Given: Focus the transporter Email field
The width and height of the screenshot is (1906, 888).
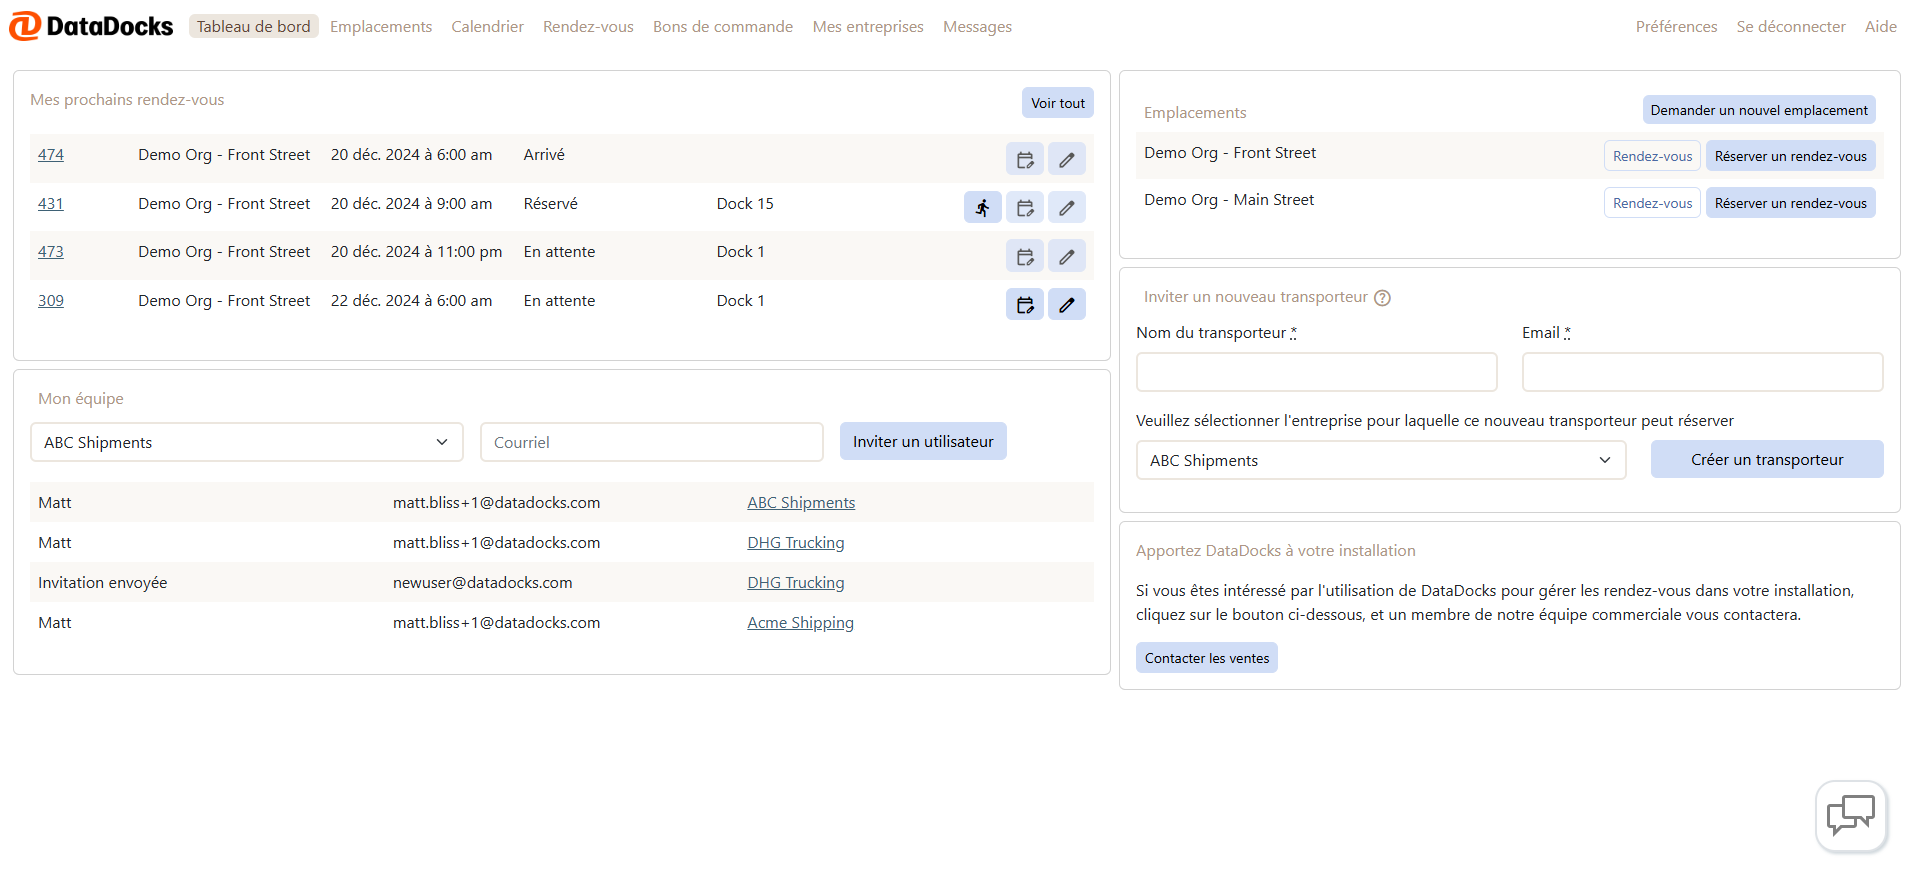Looking at the screenshot, I should pyautogui.click(x=1703, y=372).
